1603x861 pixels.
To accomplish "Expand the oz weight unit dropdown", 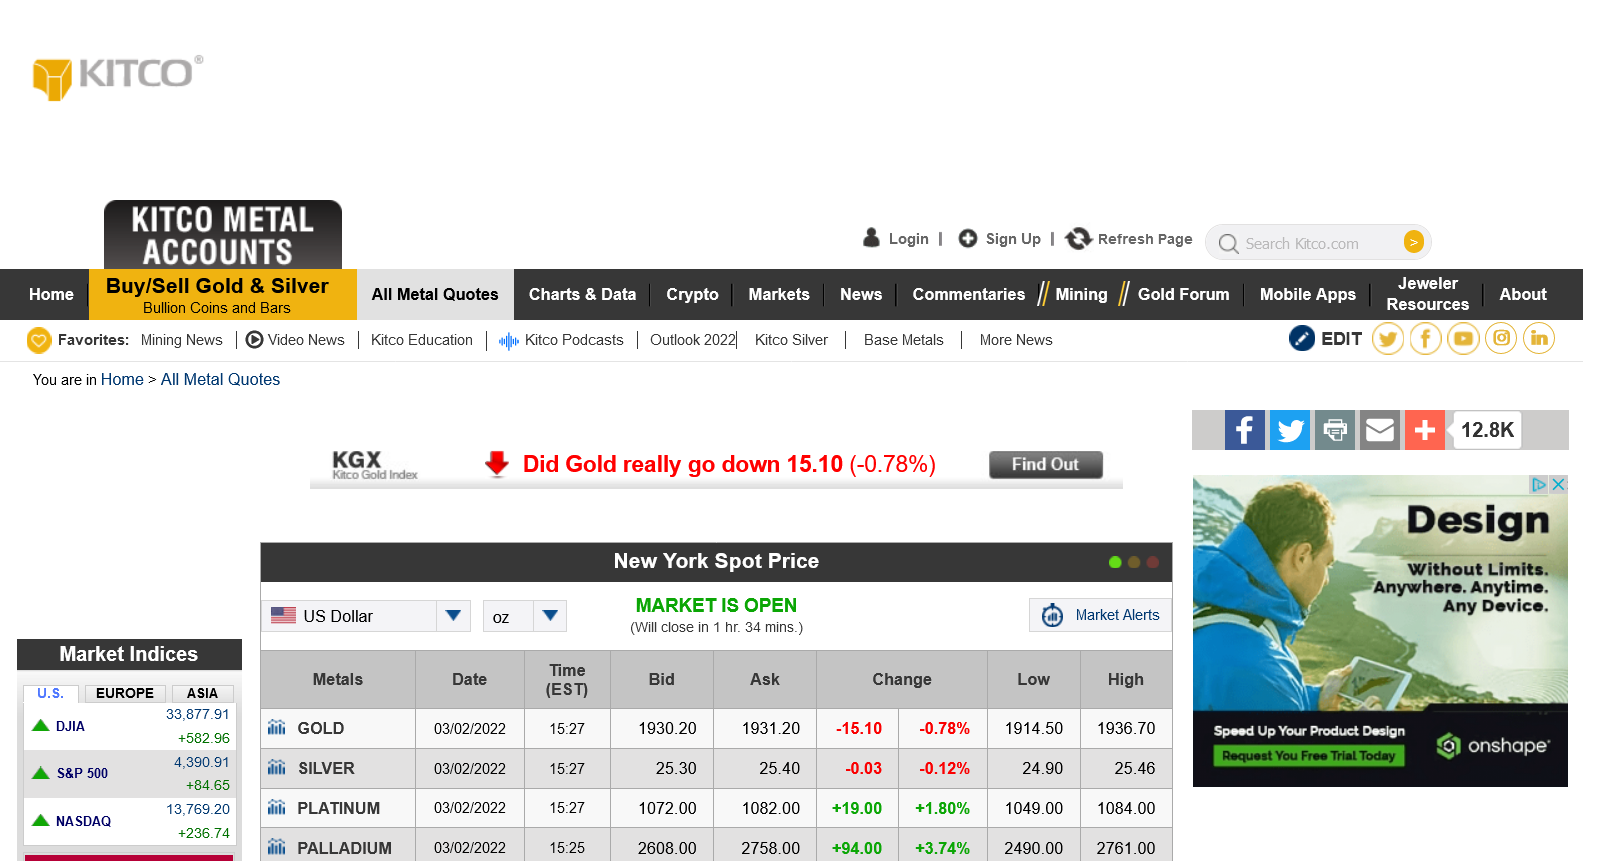I will (x=550, y=616).
